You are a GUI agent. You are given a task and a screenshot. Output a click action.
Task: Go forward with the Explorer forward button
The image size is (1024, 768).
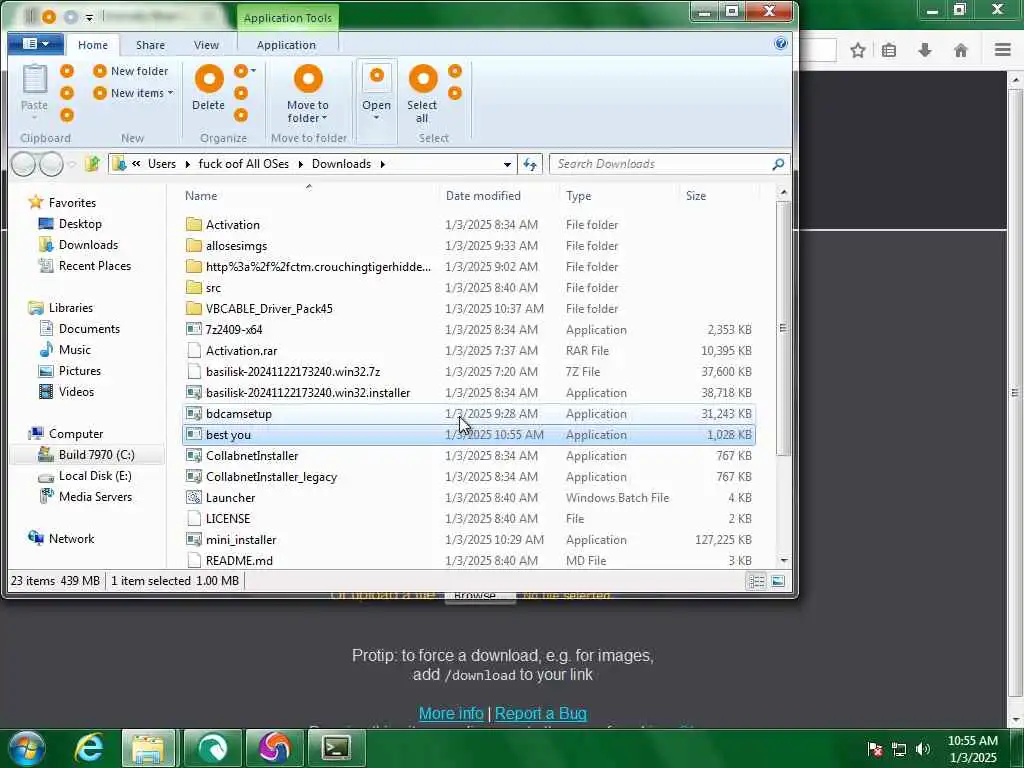(x=52, y=164)
